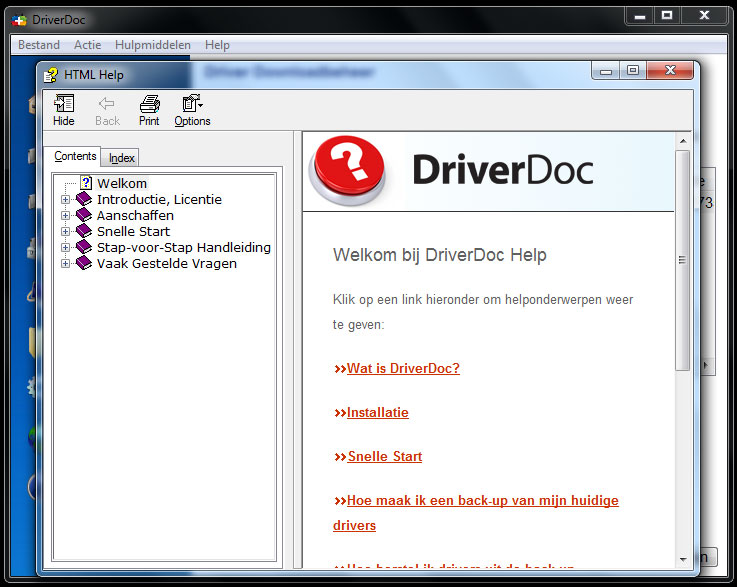Minimize the DriverDoc main window
Image resolution: width=737 pixels, height=587 pixels.
click(640, 16)
